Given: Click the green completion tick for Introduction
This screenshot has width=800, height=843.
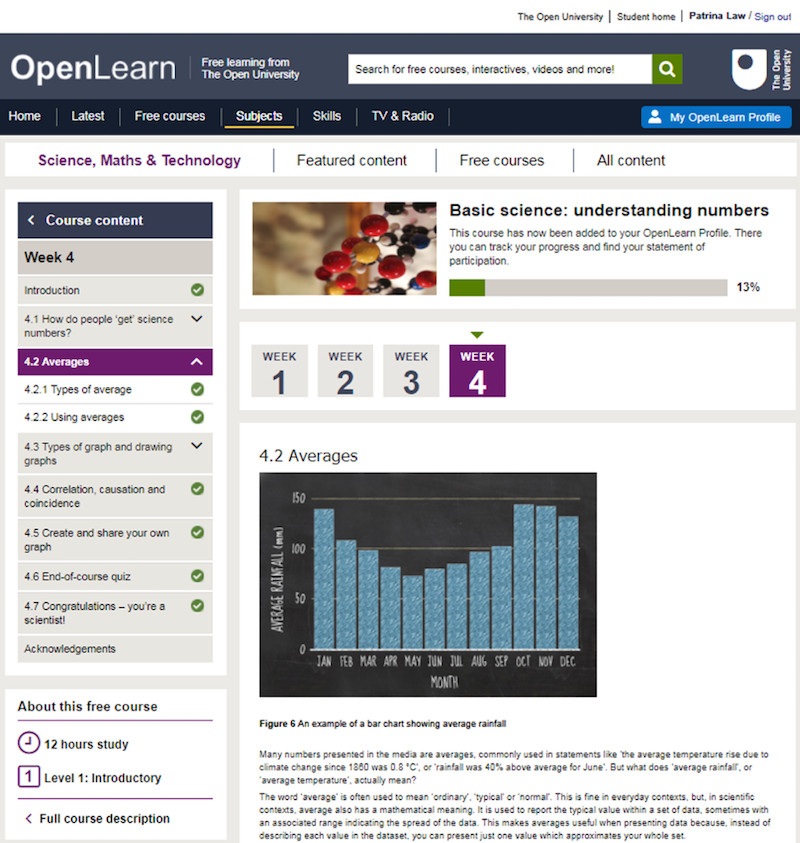Looking at the screenshot, I should pyautogui.click(x=197, y=290).
